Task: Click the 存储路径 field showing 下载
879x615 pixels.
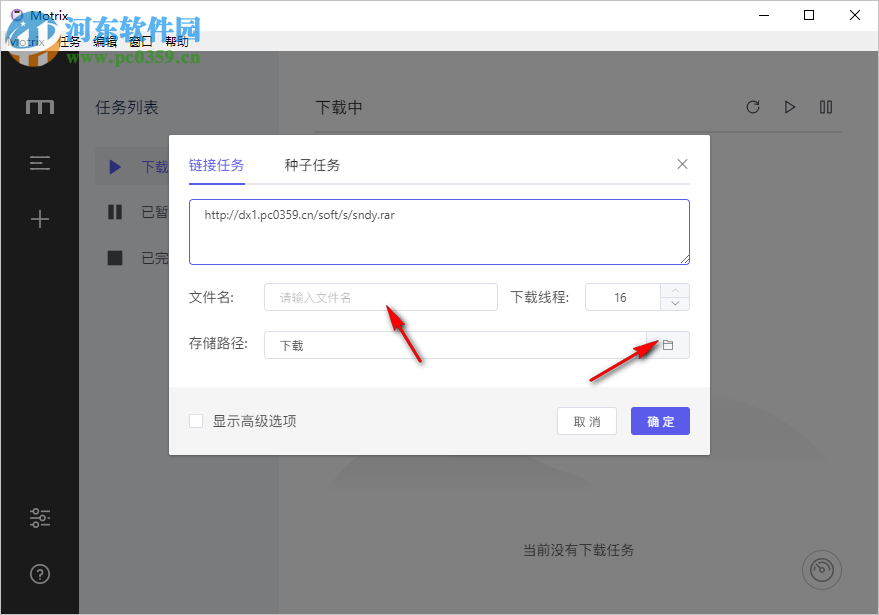Action: [455, 345]
